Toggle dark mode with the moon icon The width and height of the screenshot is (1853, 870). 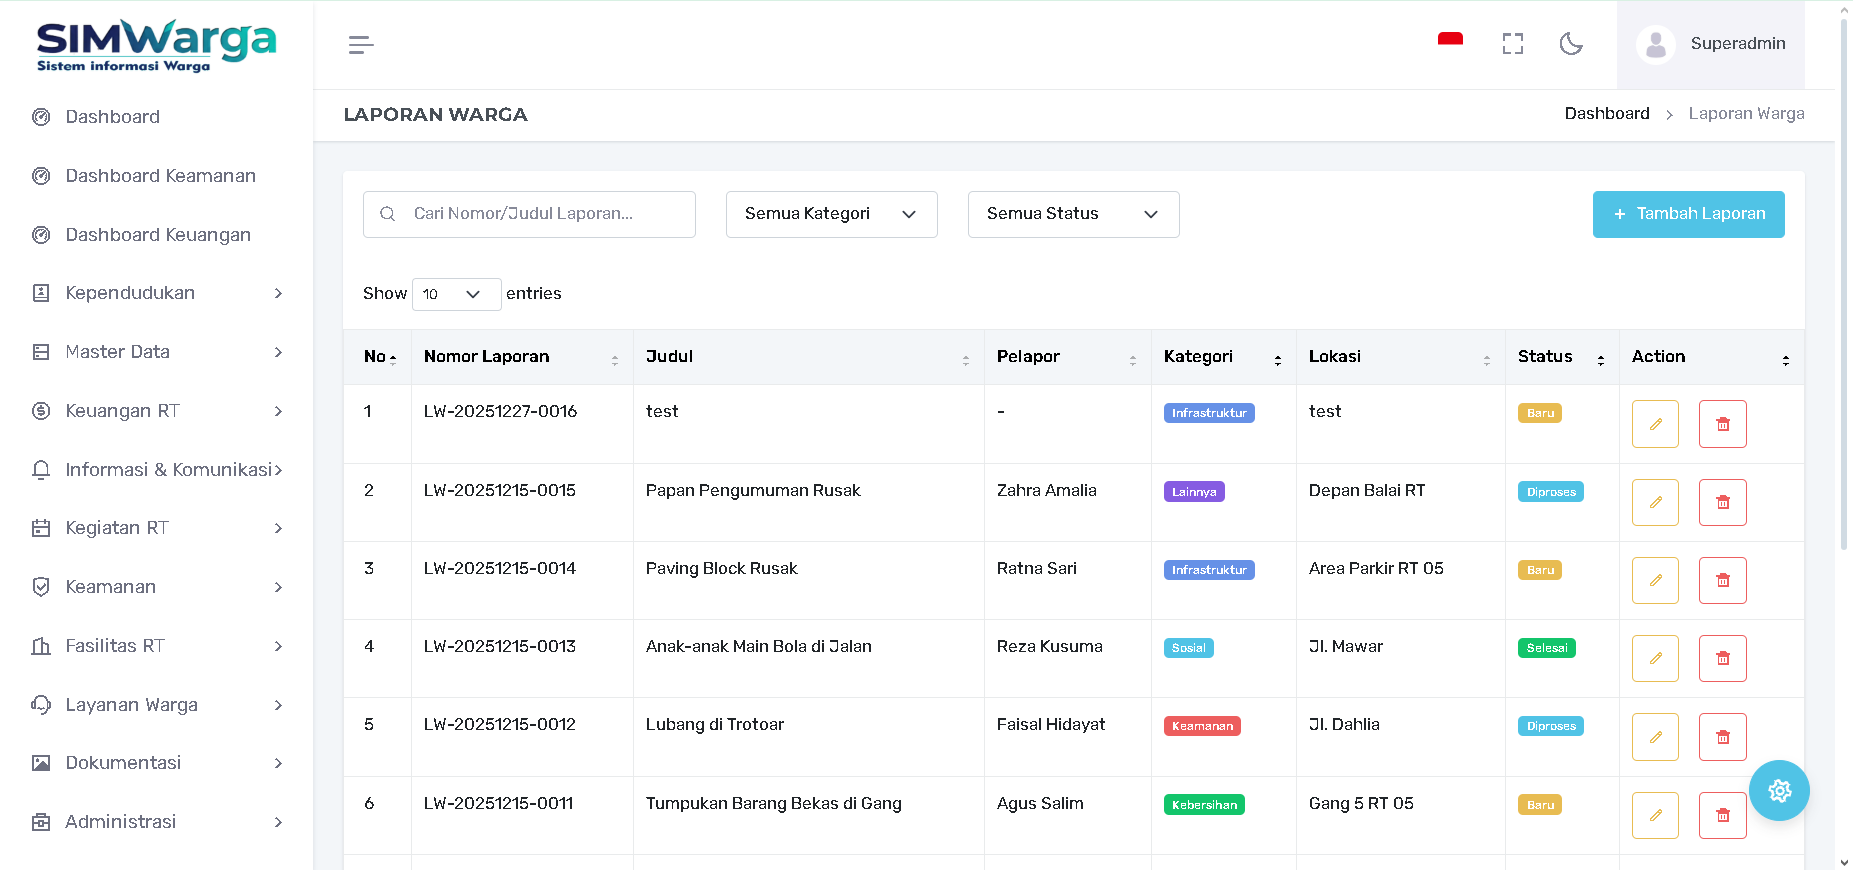click(1571, 44)
